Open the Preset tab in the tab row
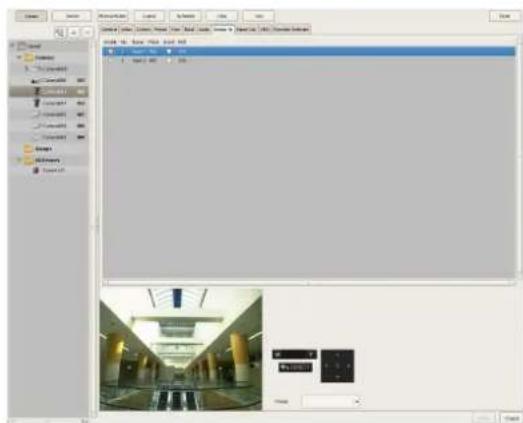Image resolution: width=523 pixels, height=423 pixels. click(x=160, y=29)
